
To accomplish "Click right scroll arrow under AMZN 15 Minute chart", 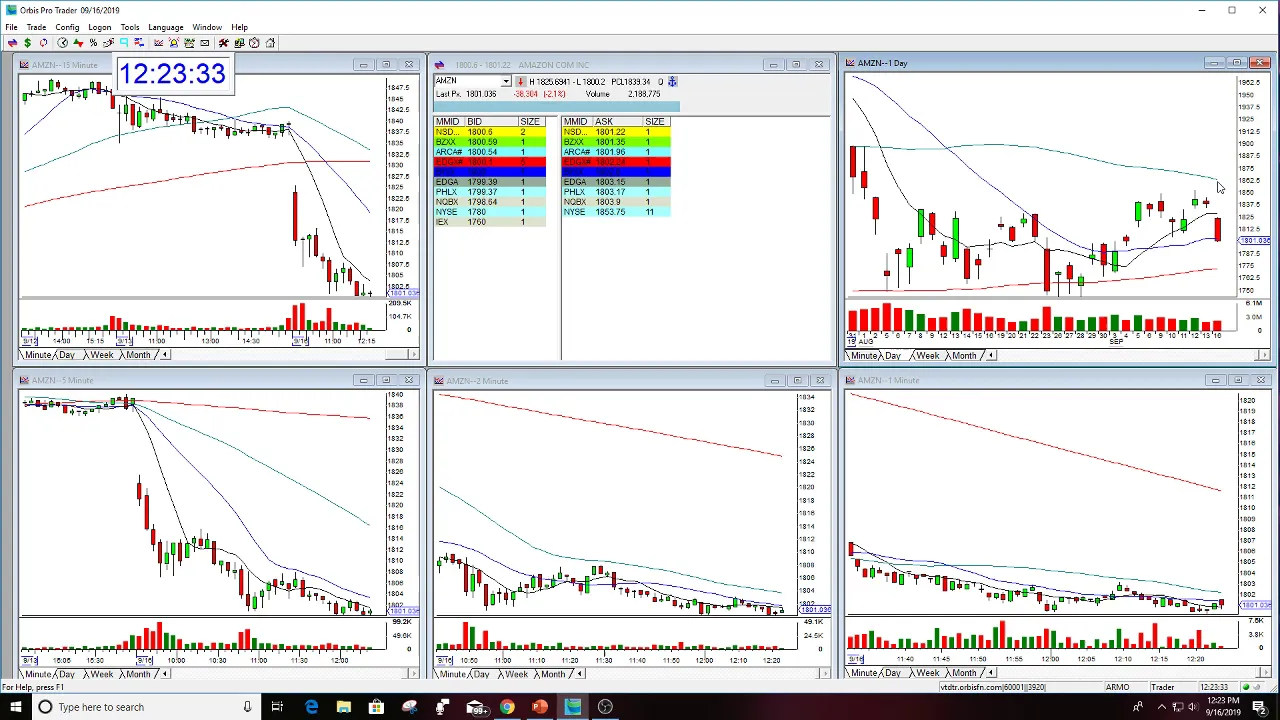I will click(x=415, y=355).
